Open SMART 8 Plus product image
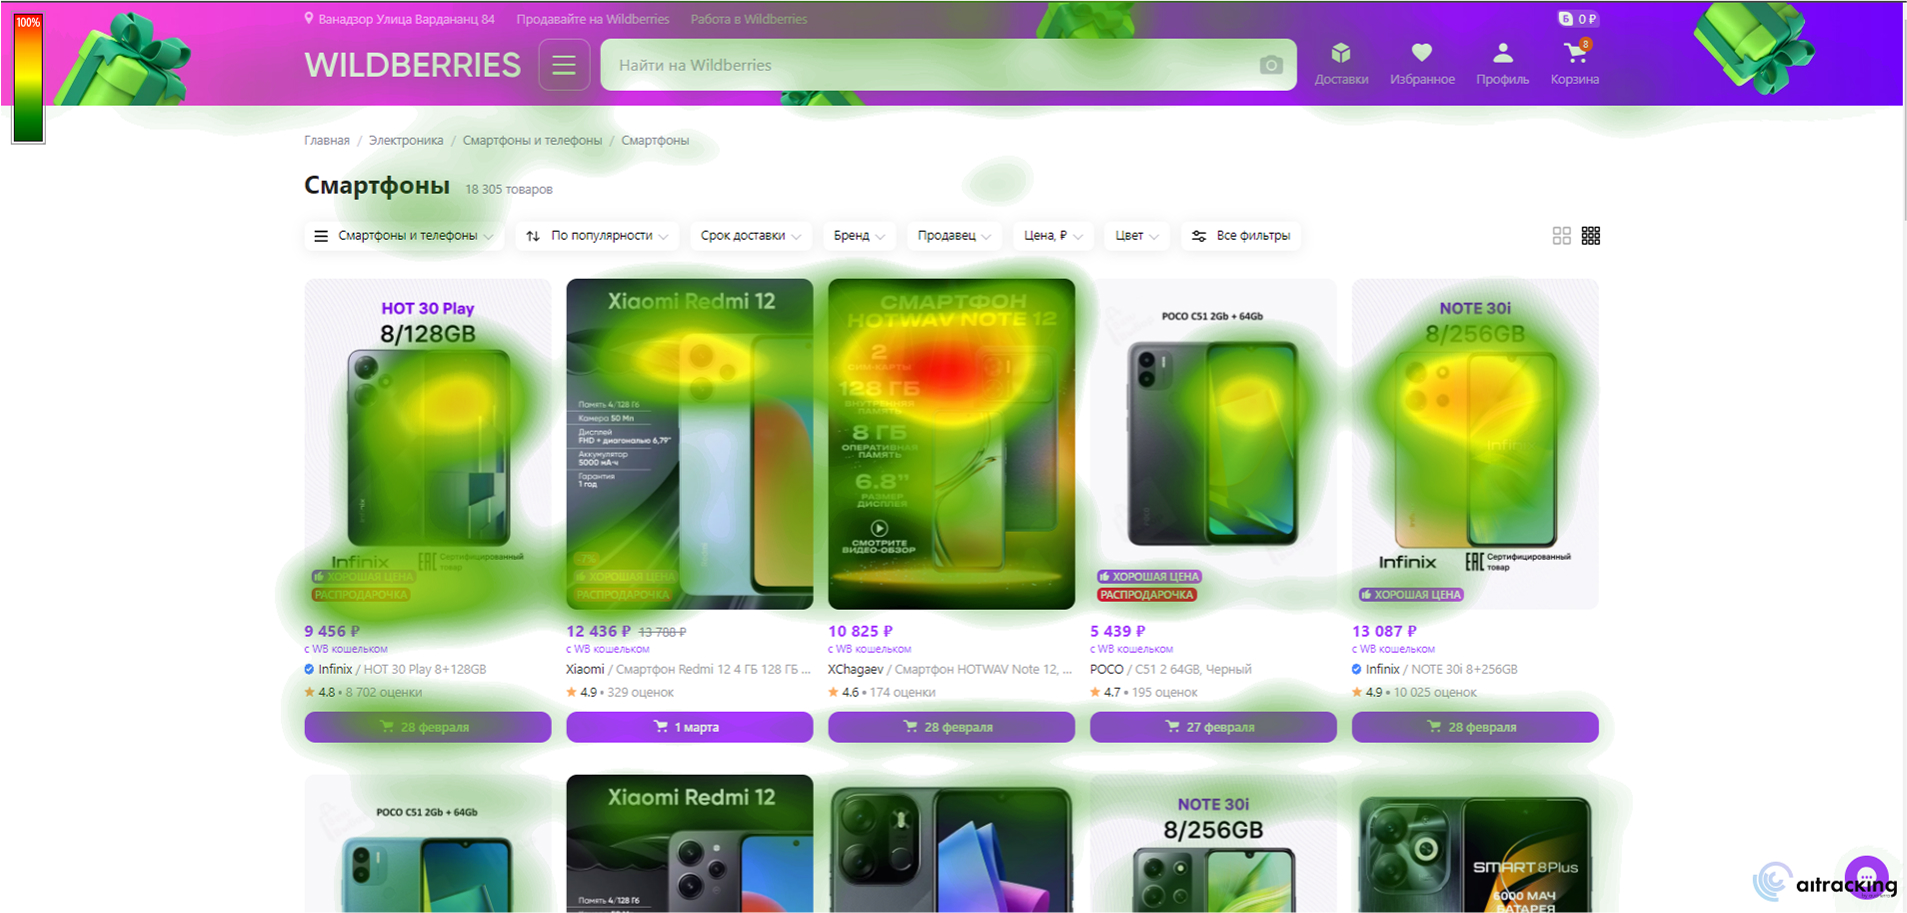This screenshot has height=913, width=1907. coord(1475,844)
